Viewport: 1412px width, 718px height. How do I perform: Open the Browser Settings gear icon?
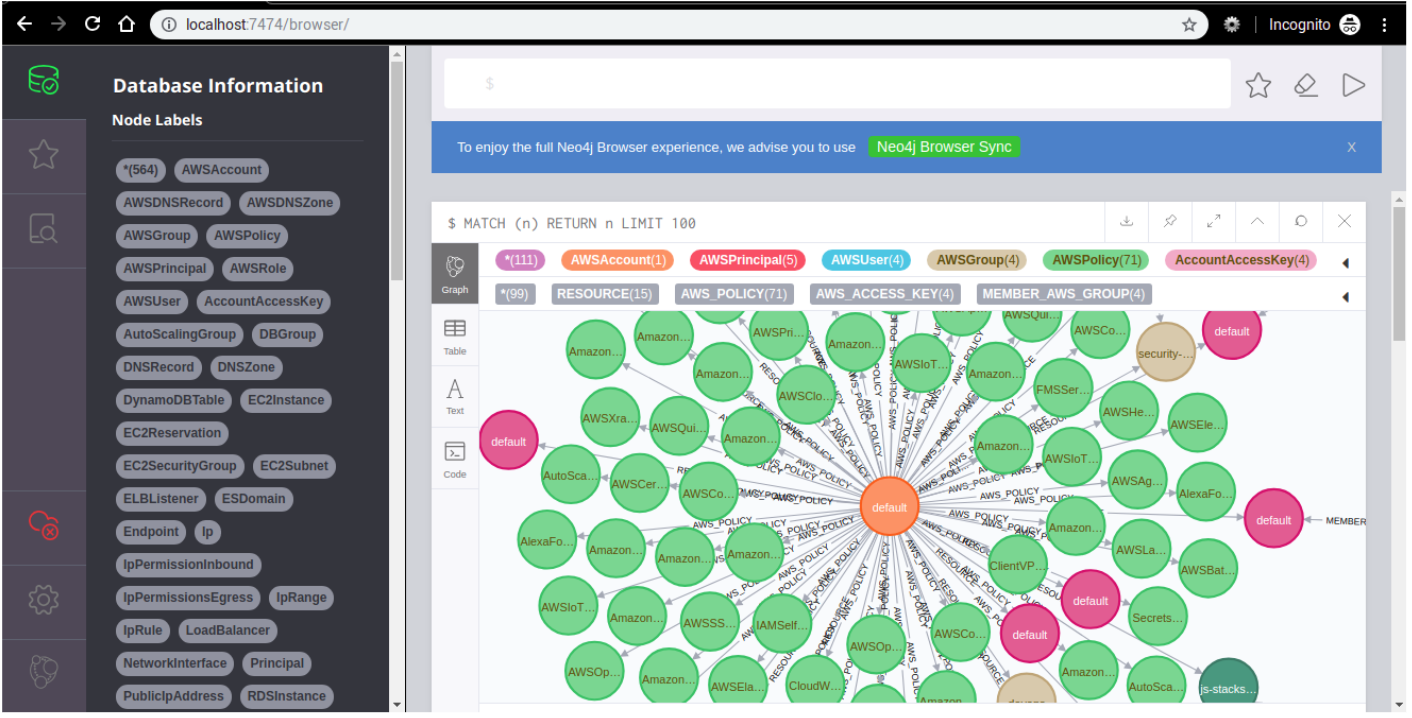point(43,599)
